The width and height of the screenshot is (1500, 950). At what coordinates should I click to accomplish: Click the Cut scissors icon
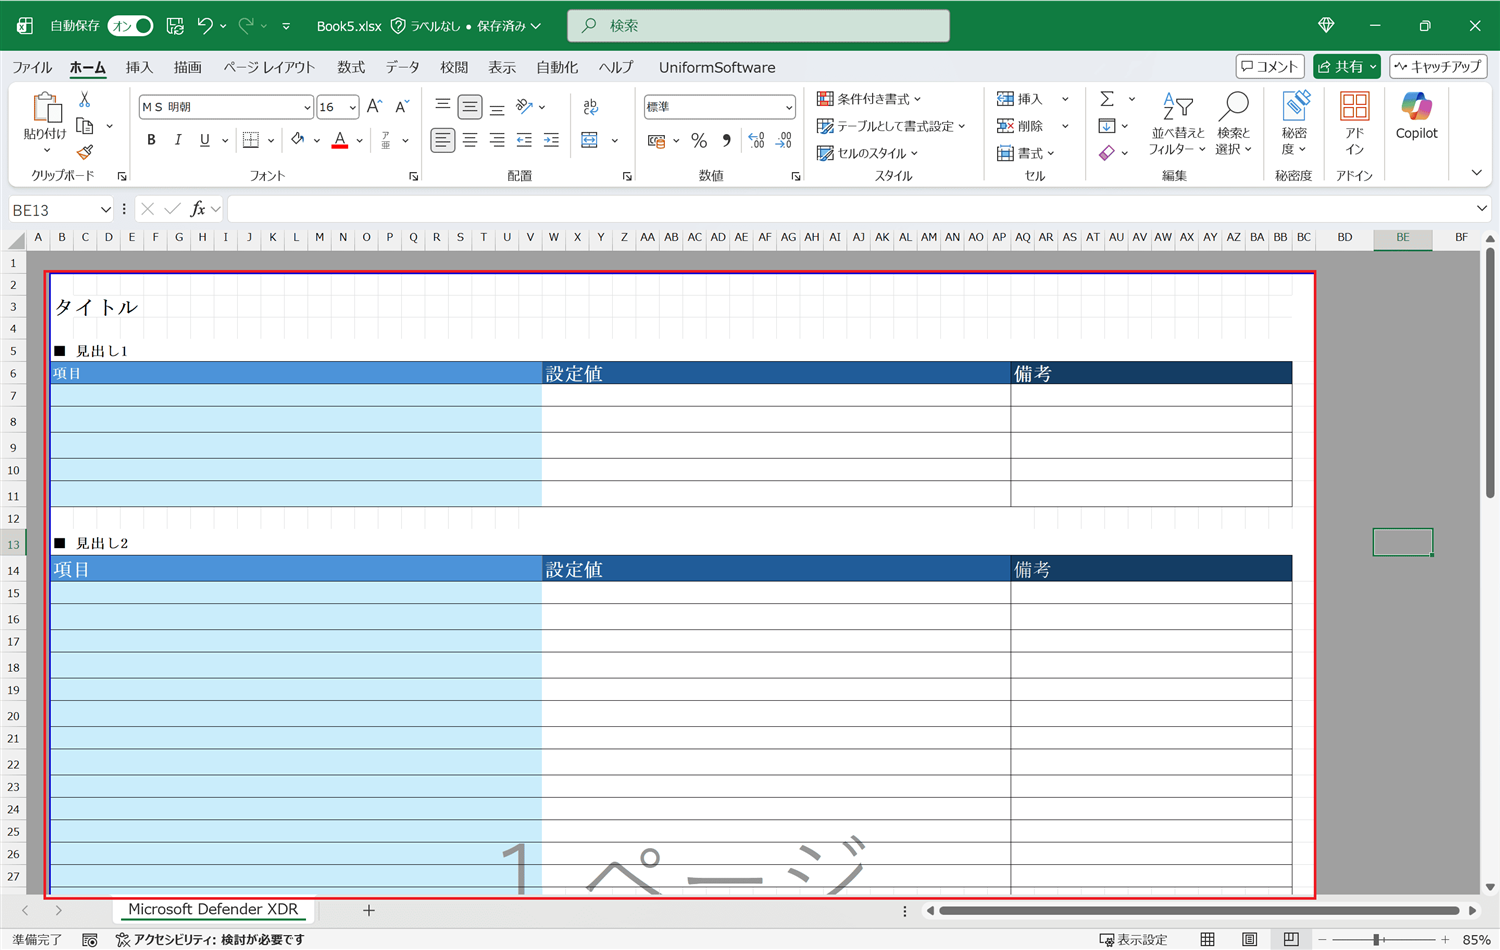tap(85, 100)
